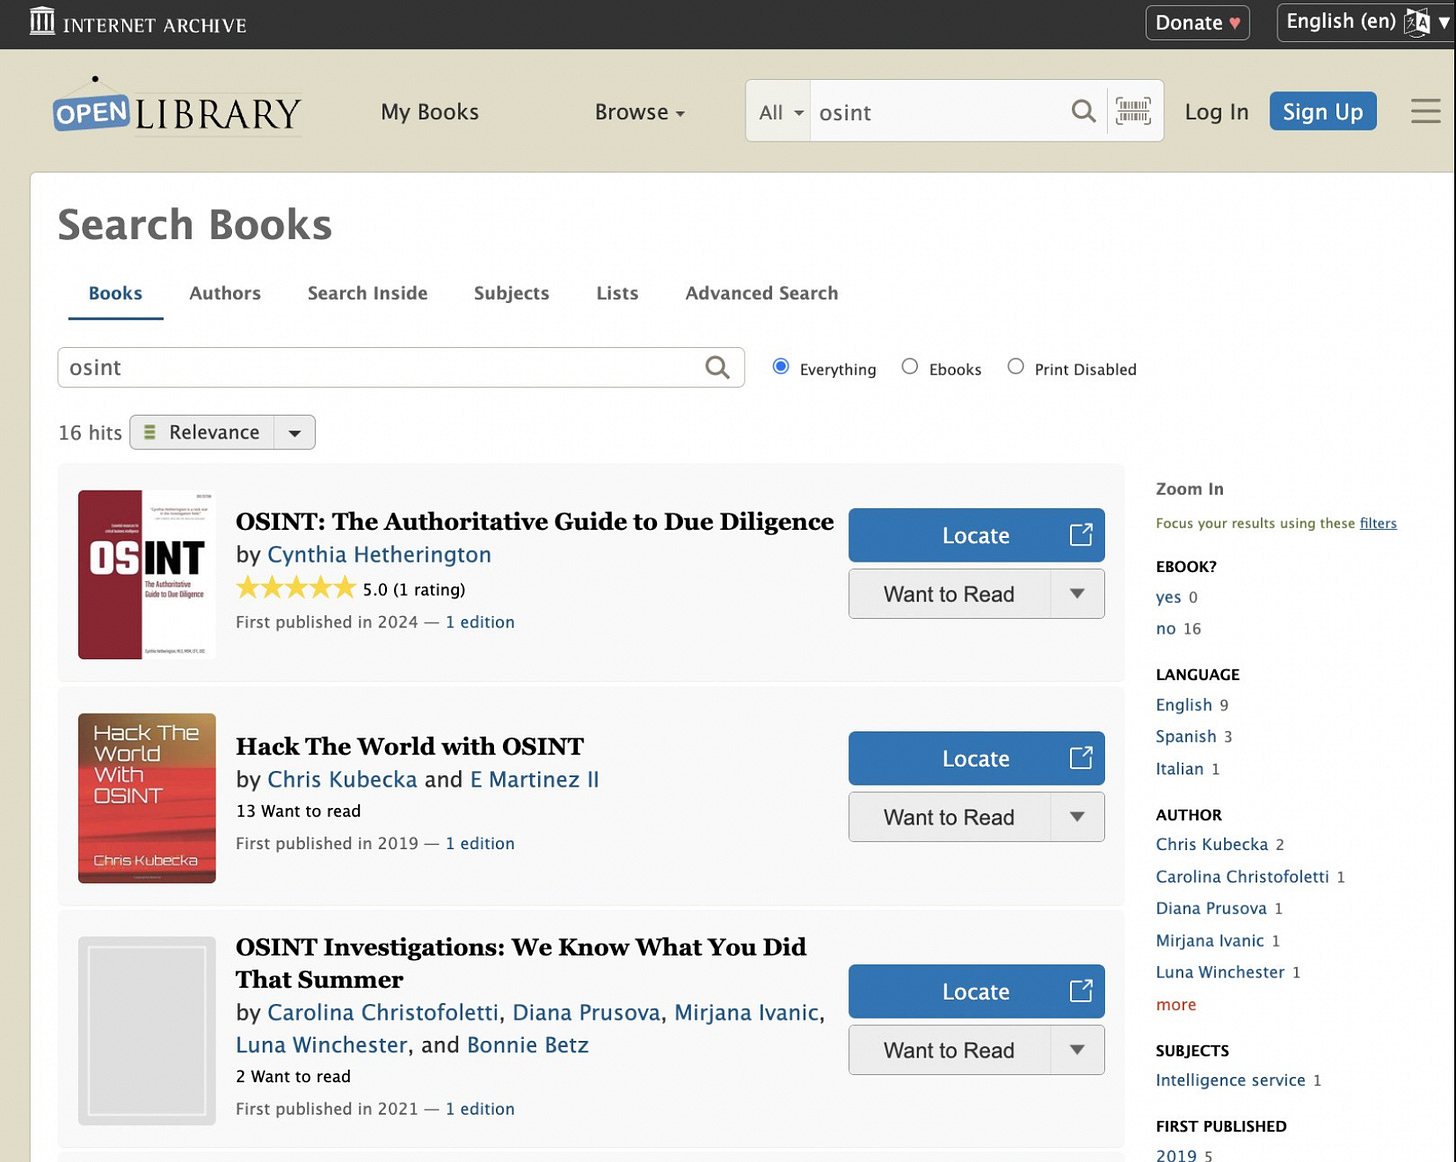Switch to the Search Inside tab

[367, 293]
